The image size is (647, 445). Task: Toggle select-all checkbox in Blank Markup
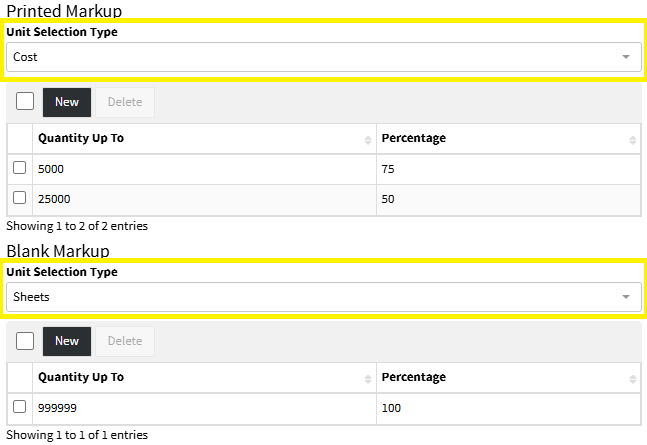pyautogui.click(x=25, y=341)
